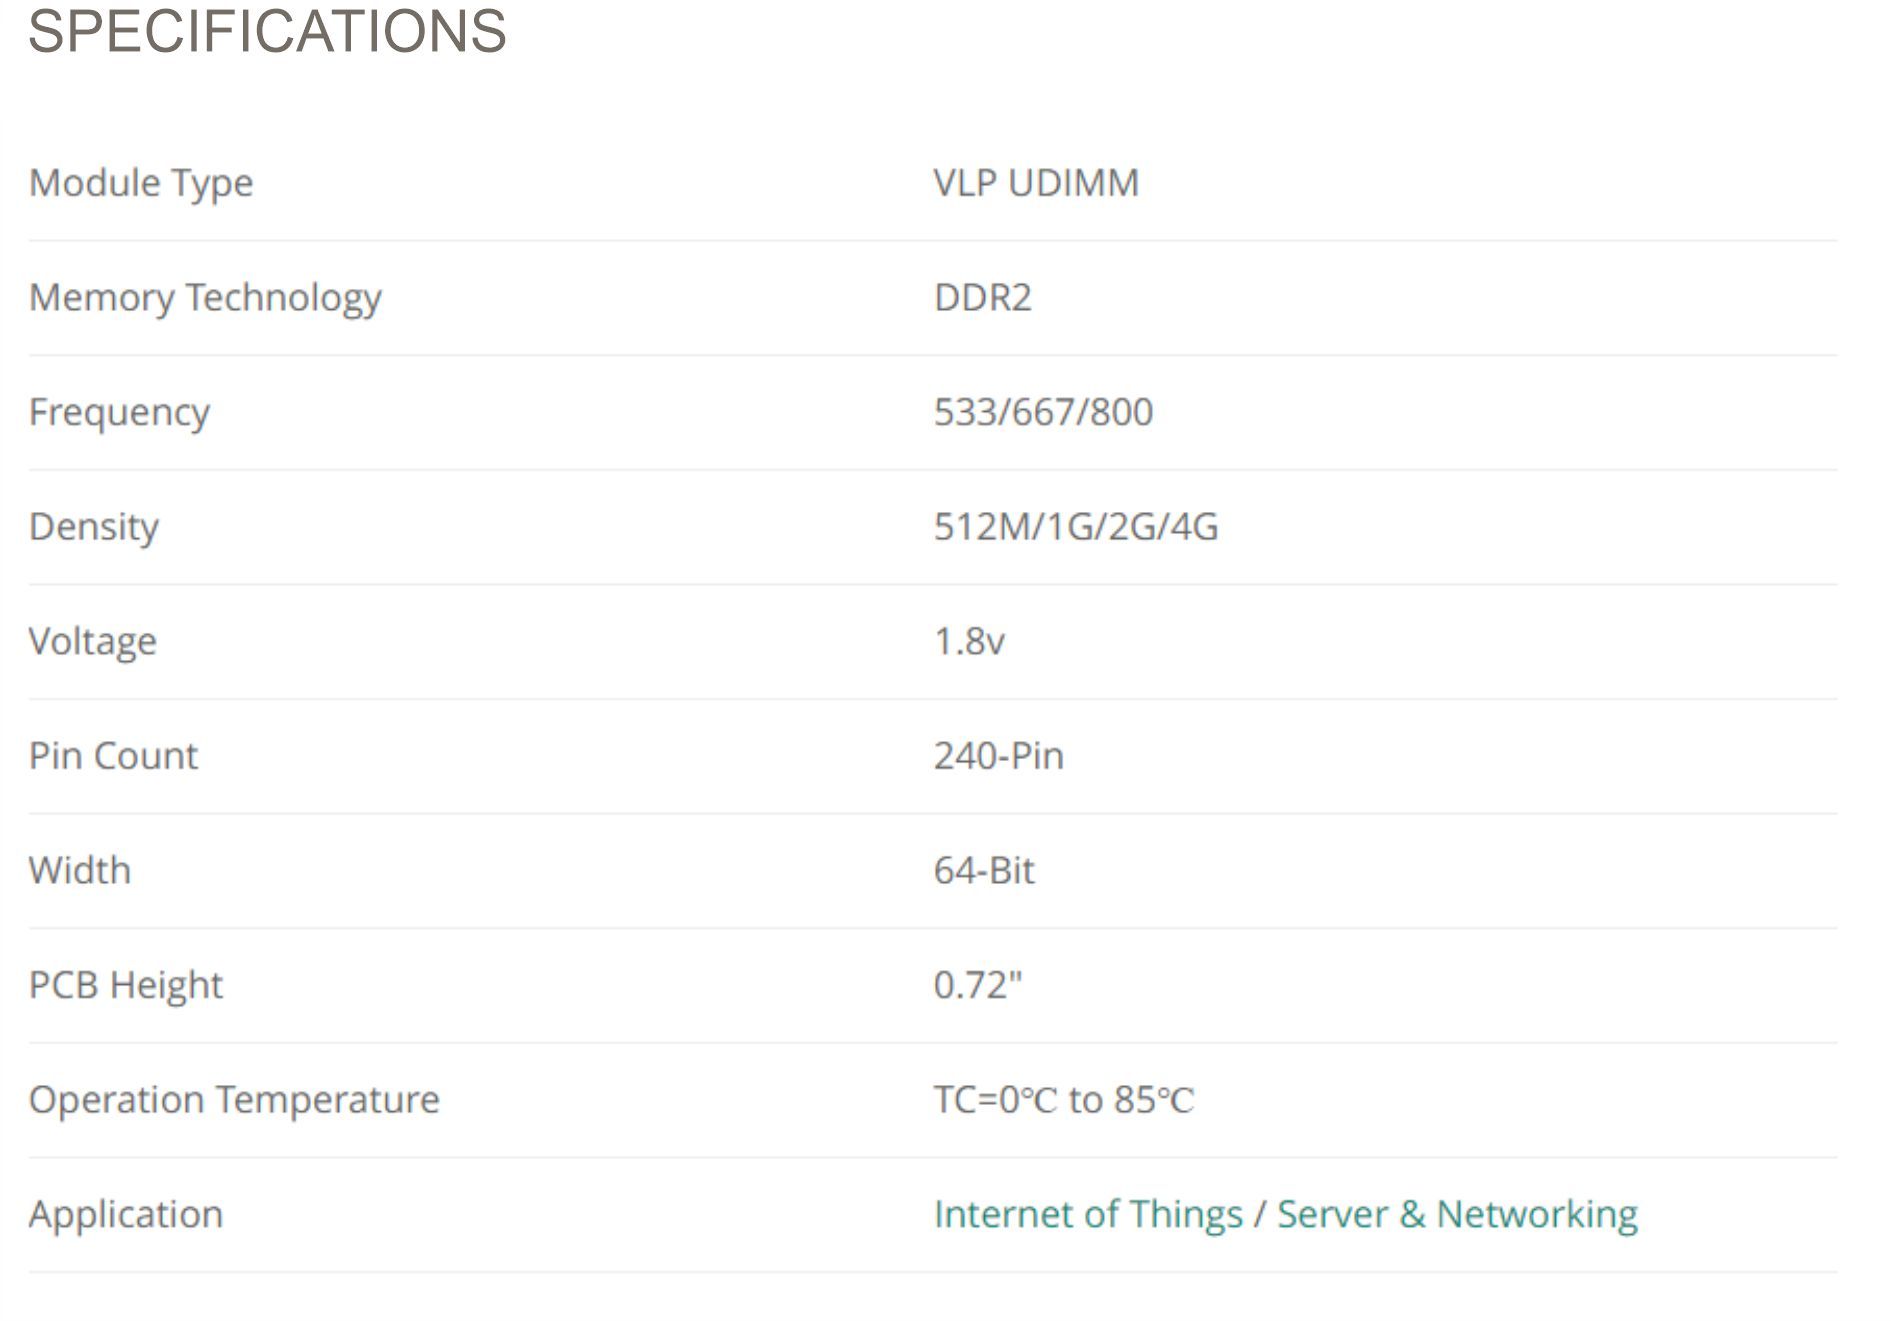Click the 512M/1G/2G/4G density value
The width and height of the screenshot is (1891, 1321).
(x=1076, y=527)
